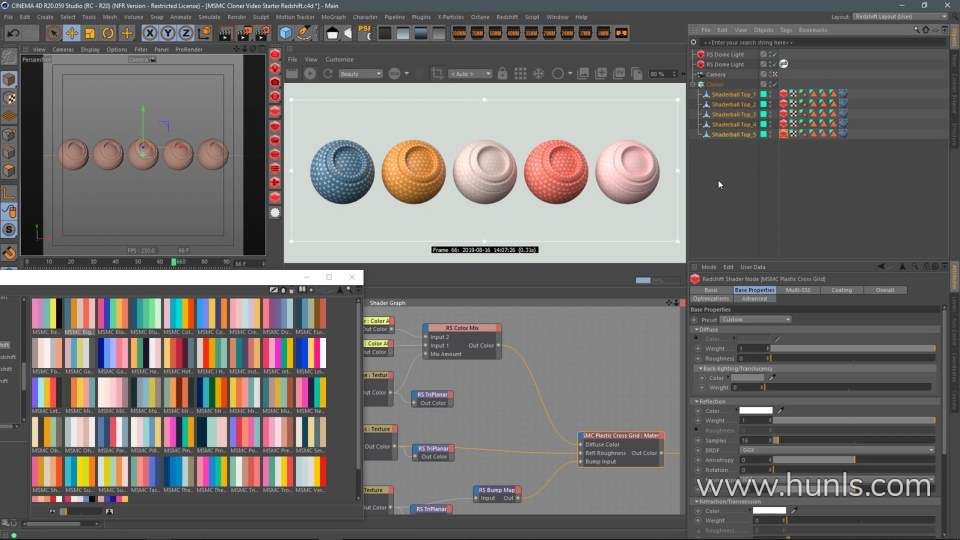Click the lock icon in render view toolbar

(500, 74)
